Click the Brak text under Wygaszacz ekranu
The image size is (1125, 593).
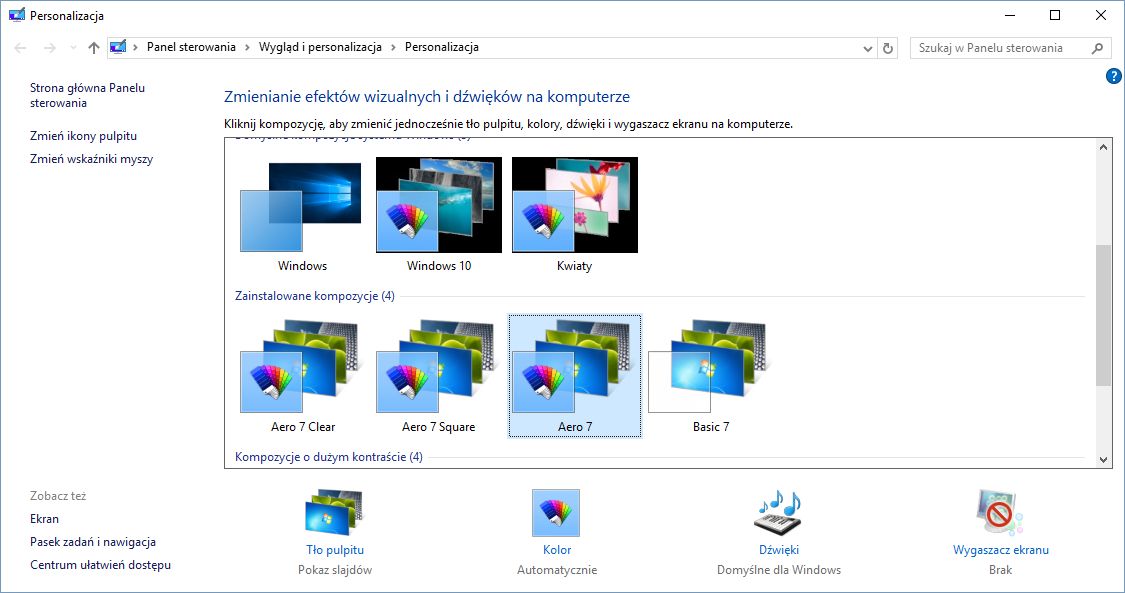1000,570
